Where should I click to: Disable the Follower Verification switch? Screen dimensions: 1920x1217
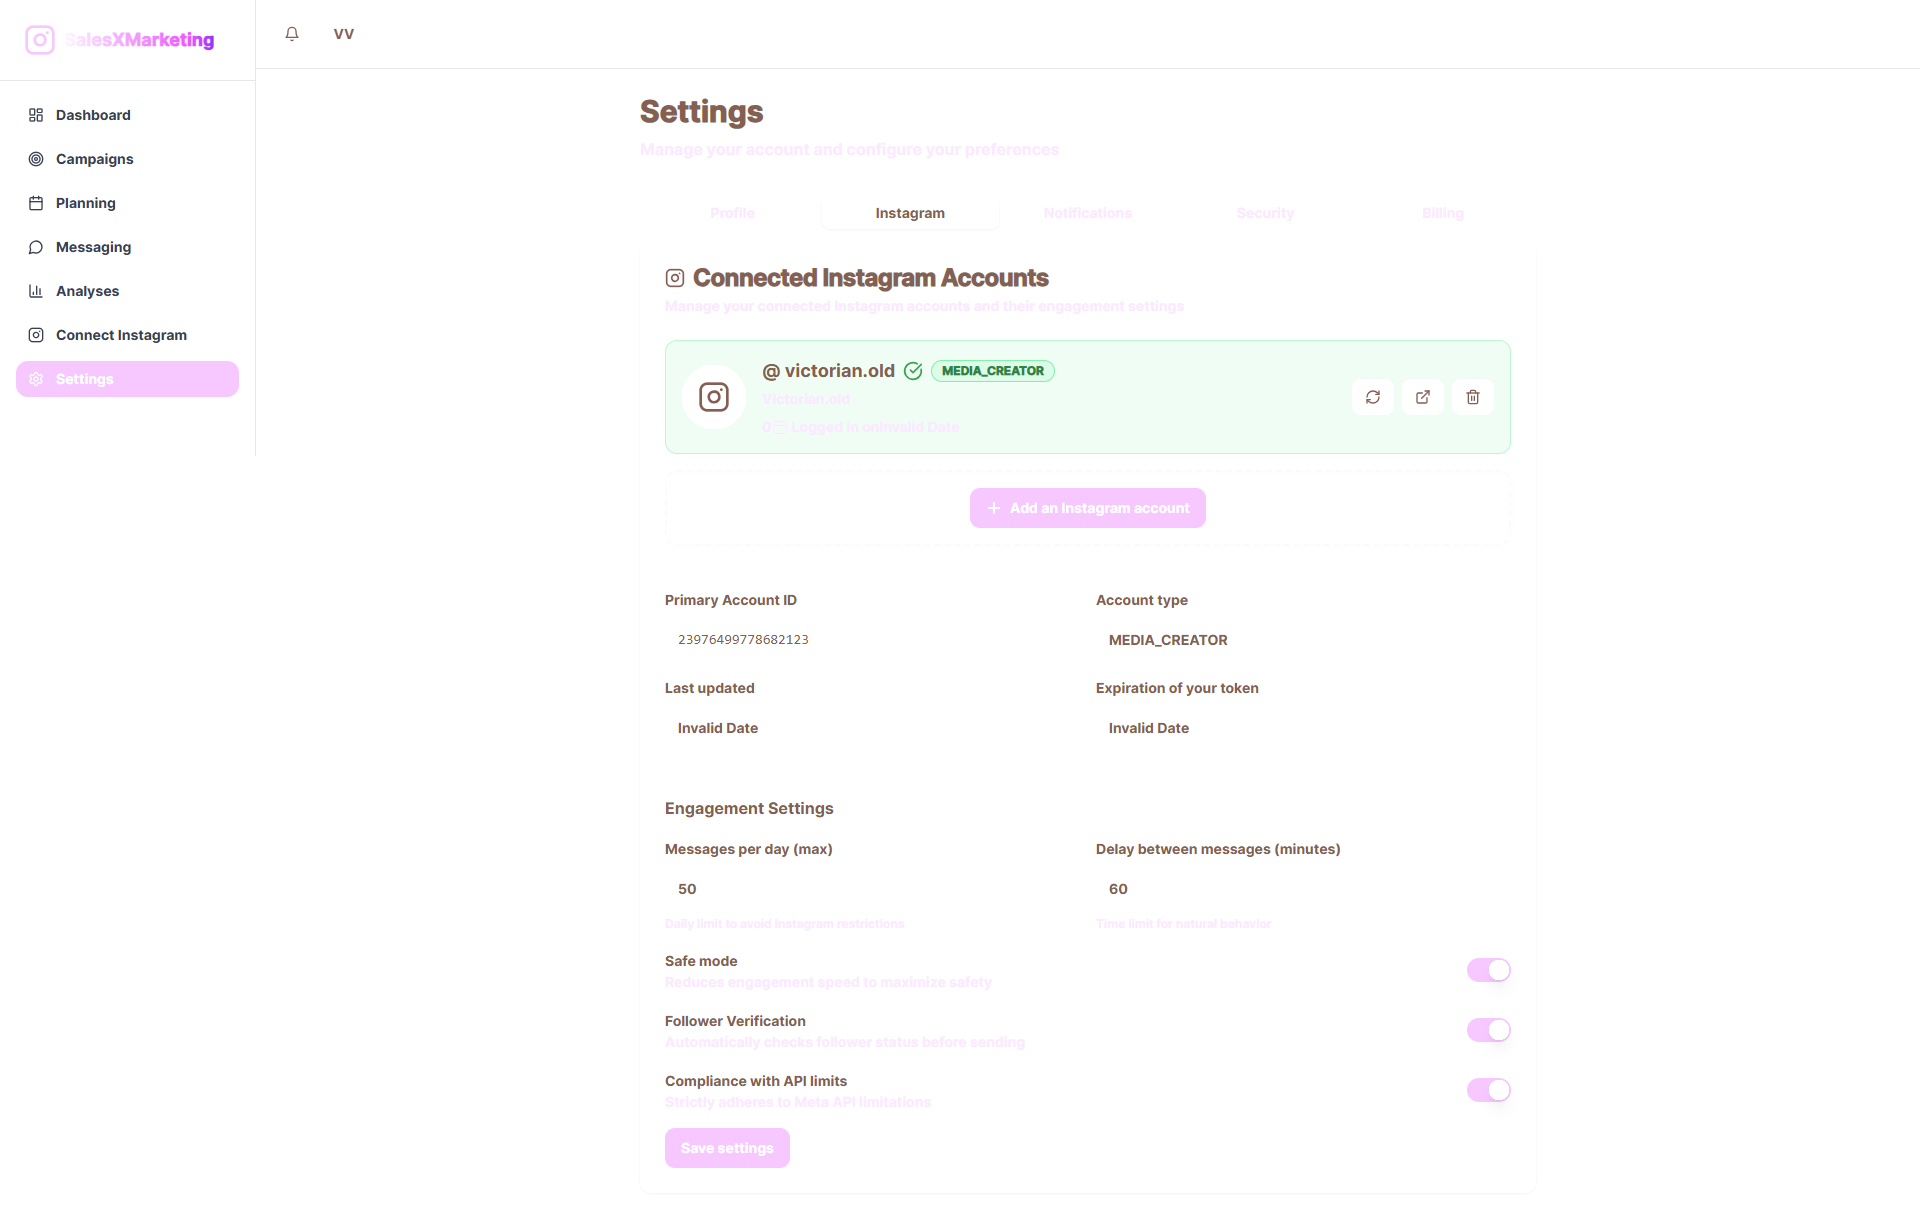1488,1030
